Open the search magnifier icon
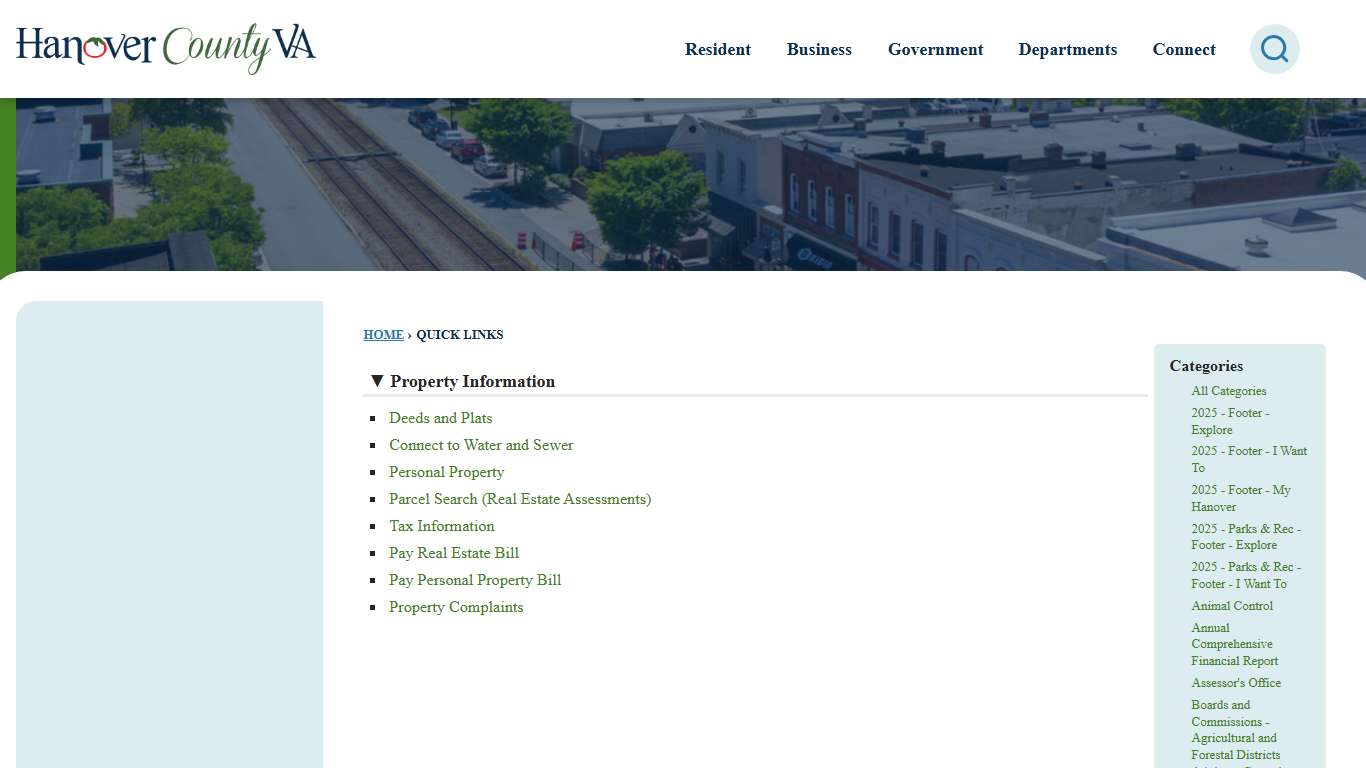 click(1274, 48)
